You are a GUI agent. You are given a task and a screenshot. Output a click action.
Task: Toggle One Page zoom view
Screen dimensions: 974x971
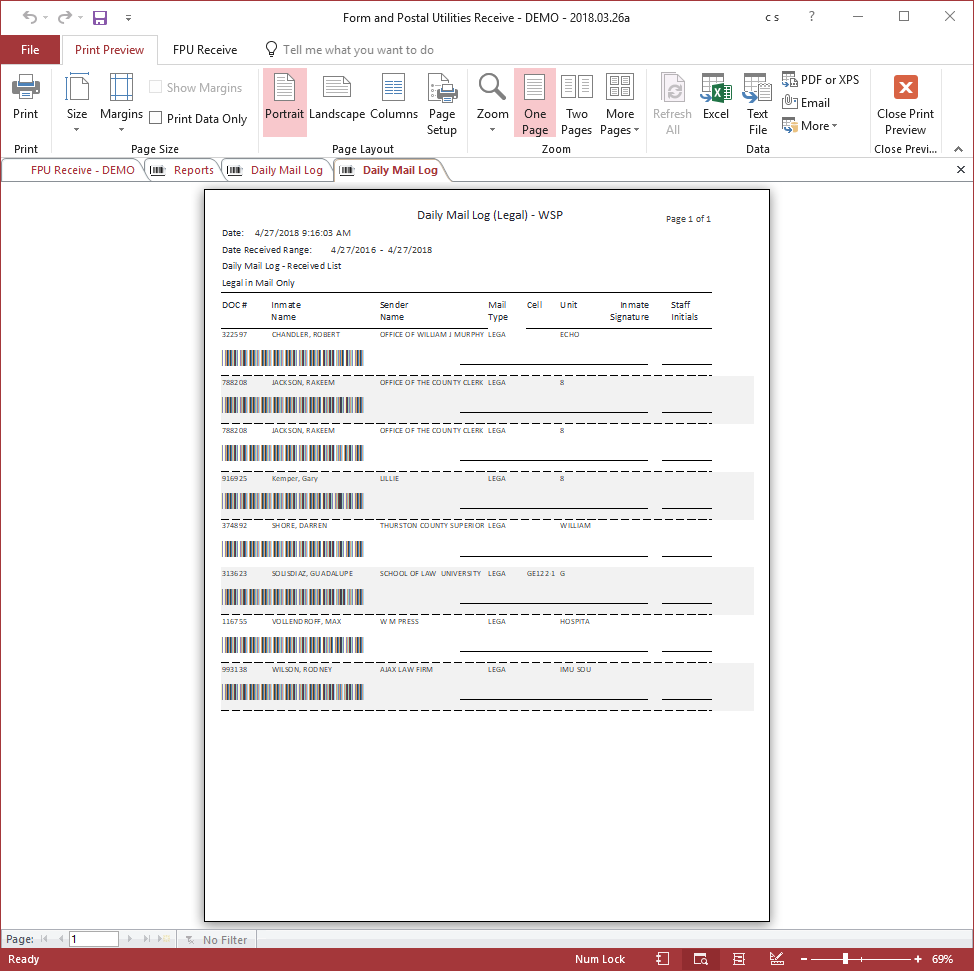coord(535,104)
